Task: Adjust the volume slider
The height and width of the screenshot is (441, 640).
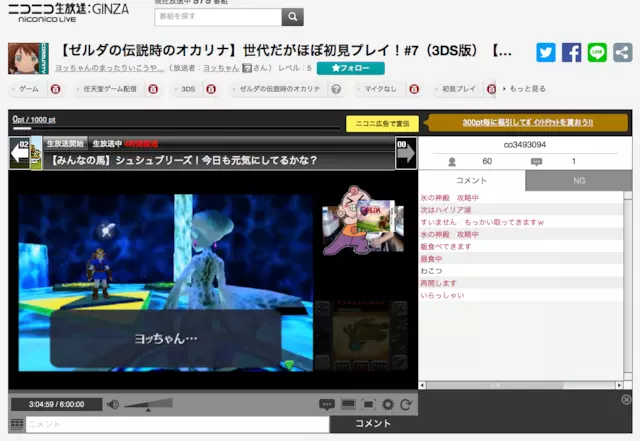Action: click(x=149, y=404)
